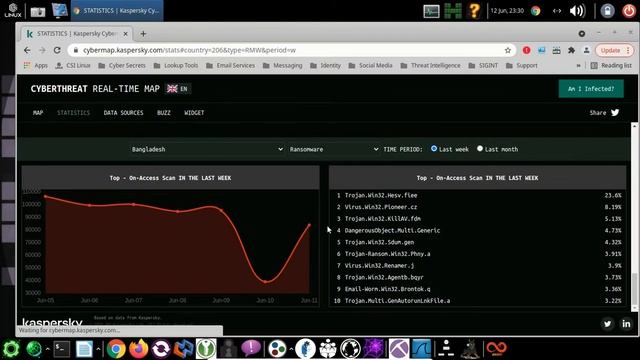Screen dimensions: 640x360
Task: Launch Firefox from the bottom dock
Action: (x=138, y=349)
